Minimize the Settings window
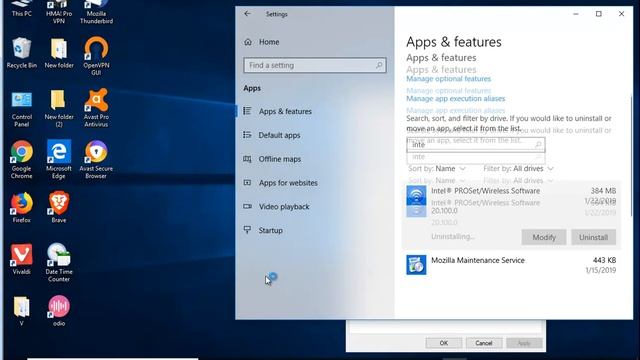The height and width of the screenshot is (360, 640). (x=576, y=14)
